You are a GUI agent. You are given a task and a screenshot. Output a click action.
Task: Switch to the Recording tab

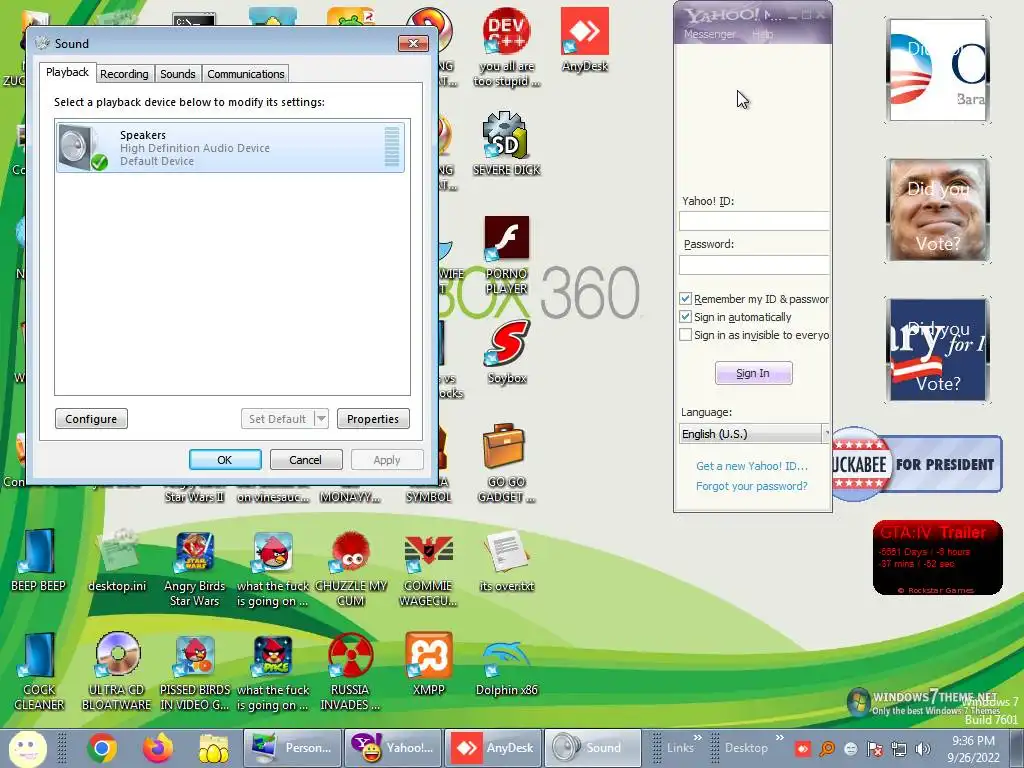coord(124,74)
